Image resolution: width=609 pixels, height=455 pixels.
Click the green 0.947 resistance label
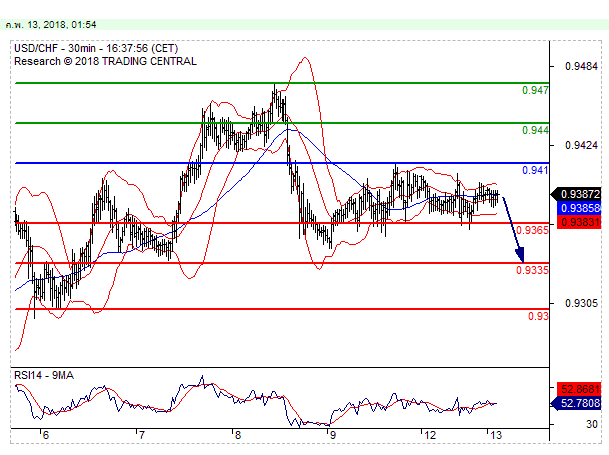coord(535,91)
